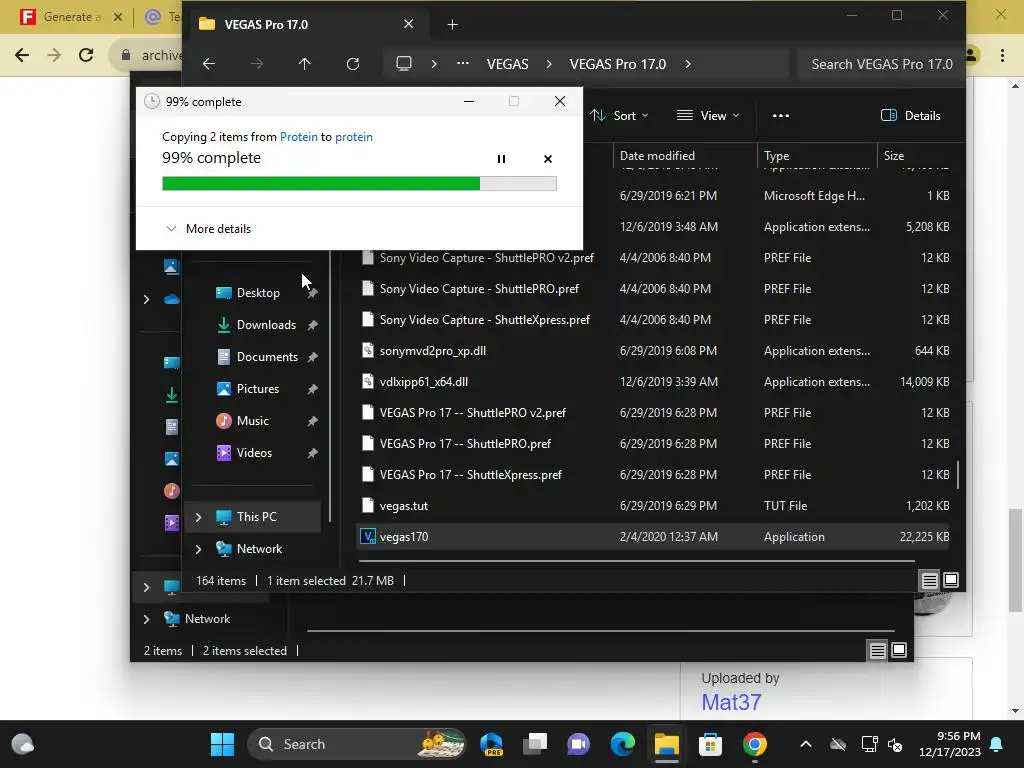Toggle the Details pane
The width and height of the screenshot is (1024, 768).
[x=910, y=116]
